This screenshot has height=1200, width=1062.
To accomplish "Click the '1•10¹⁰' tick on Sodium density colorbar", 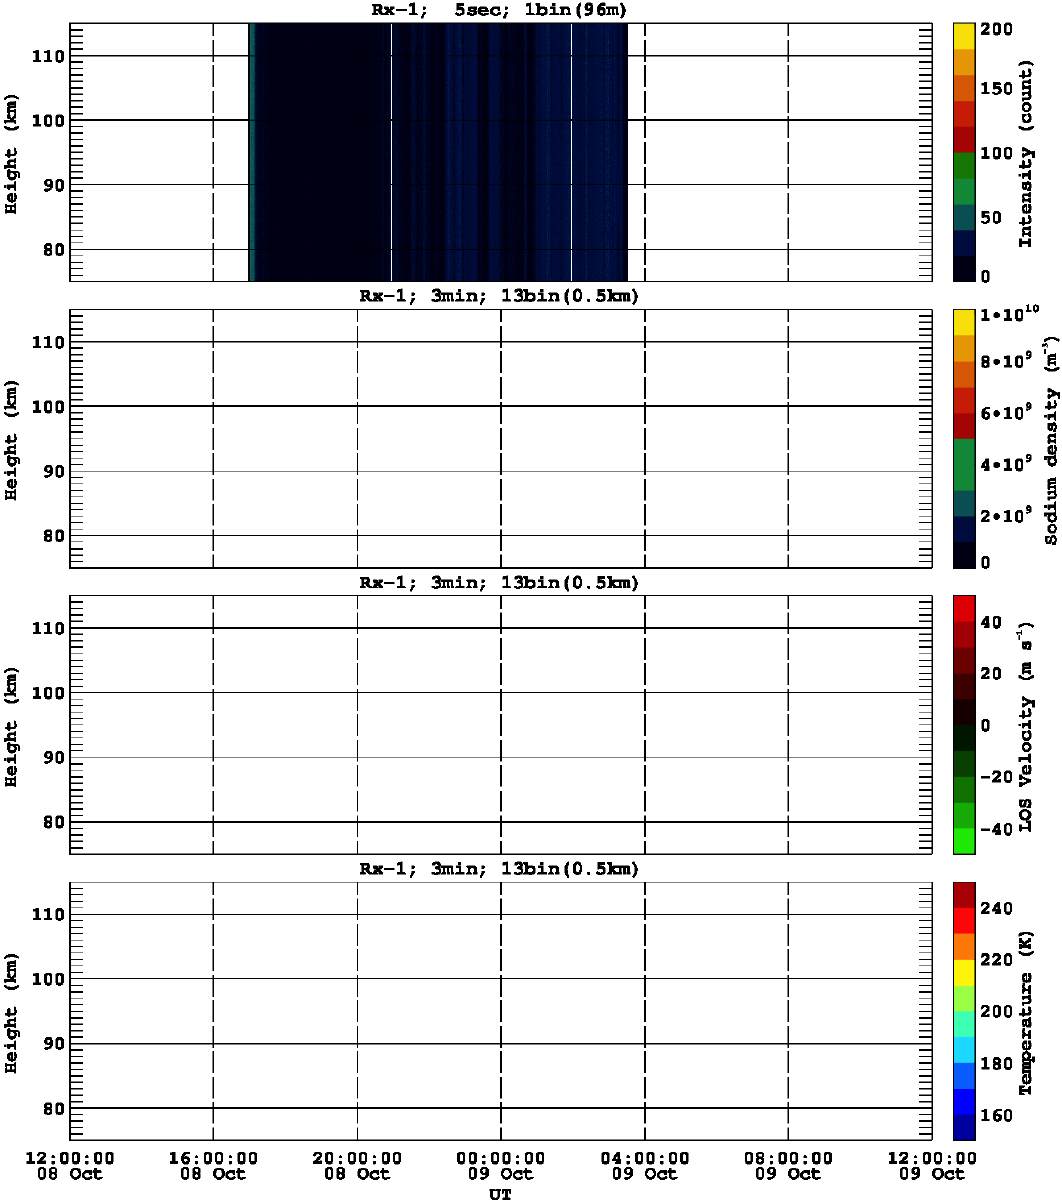I will click(1010, 314).
